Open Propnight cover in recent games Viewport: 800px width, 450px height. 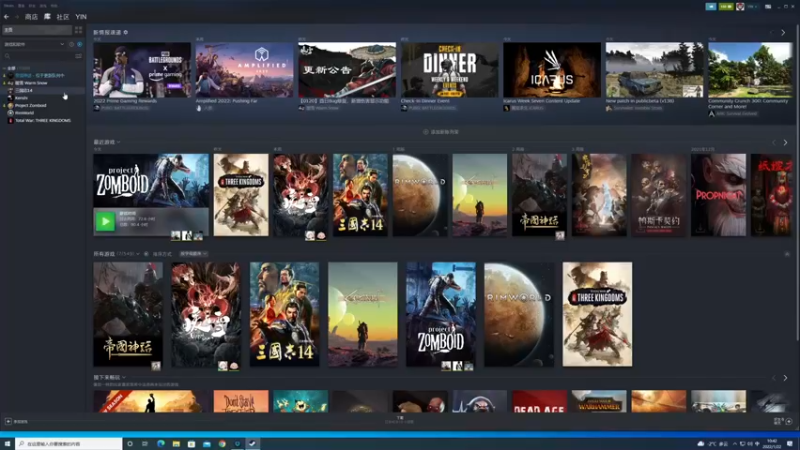718,195
